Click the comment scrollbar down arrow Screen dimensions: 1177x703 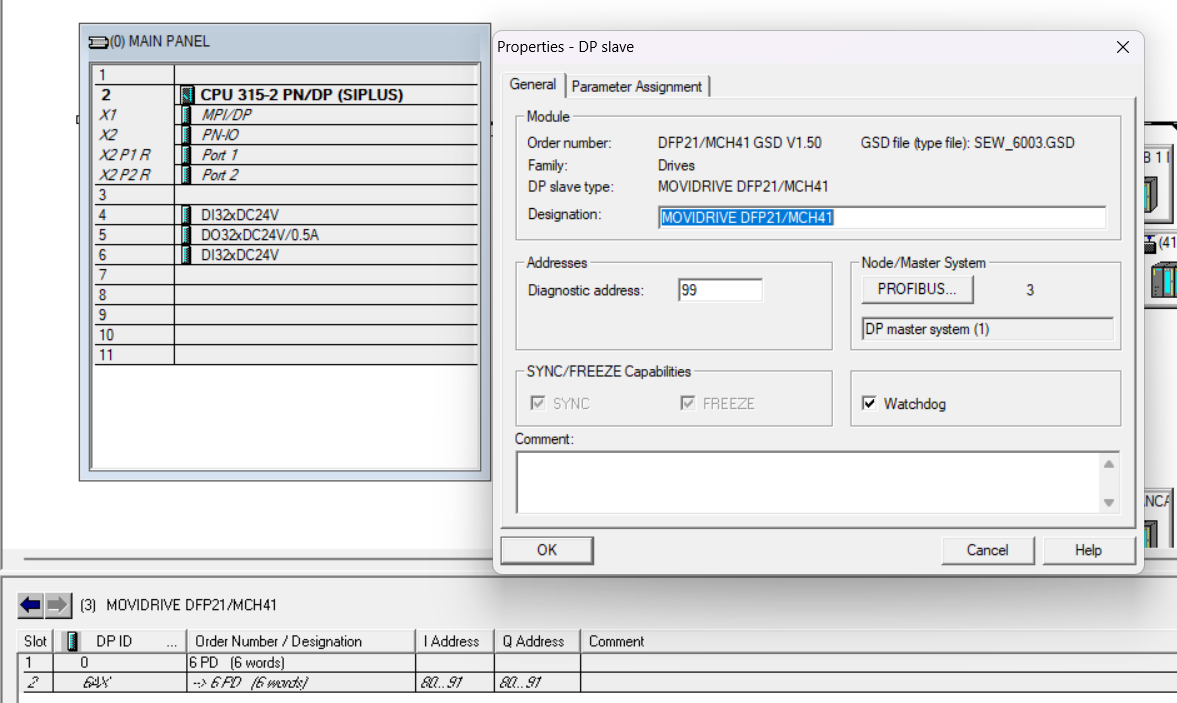click(x=1109, y=503)
